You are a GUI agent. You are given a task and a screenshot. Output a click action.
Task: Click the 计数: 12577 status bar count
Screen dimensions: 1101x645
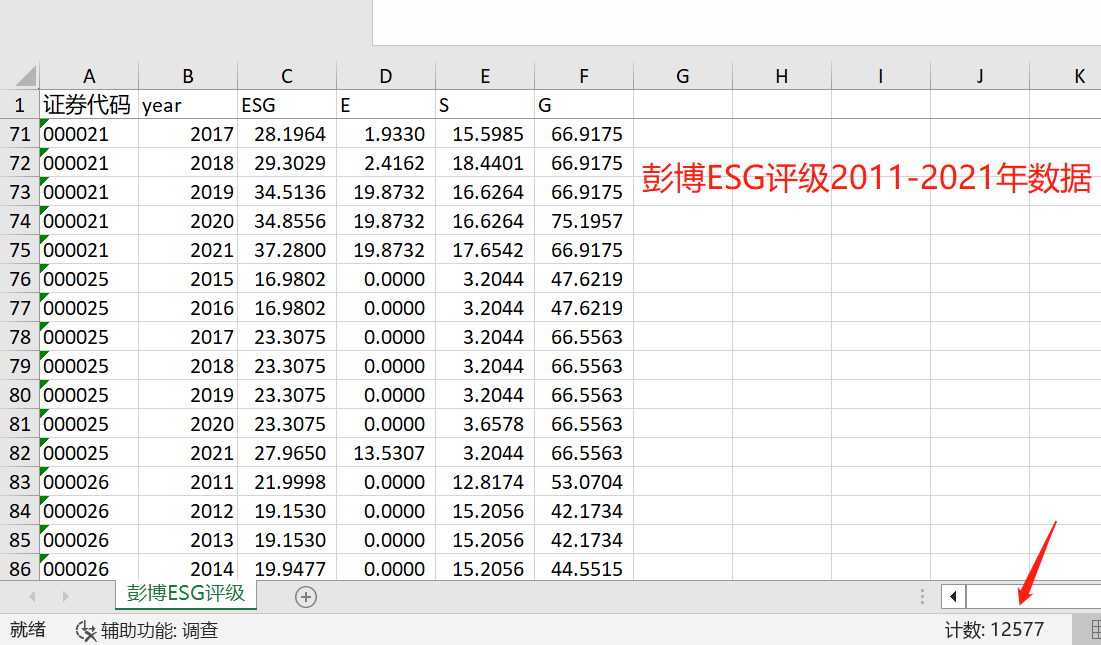point(994,630)
